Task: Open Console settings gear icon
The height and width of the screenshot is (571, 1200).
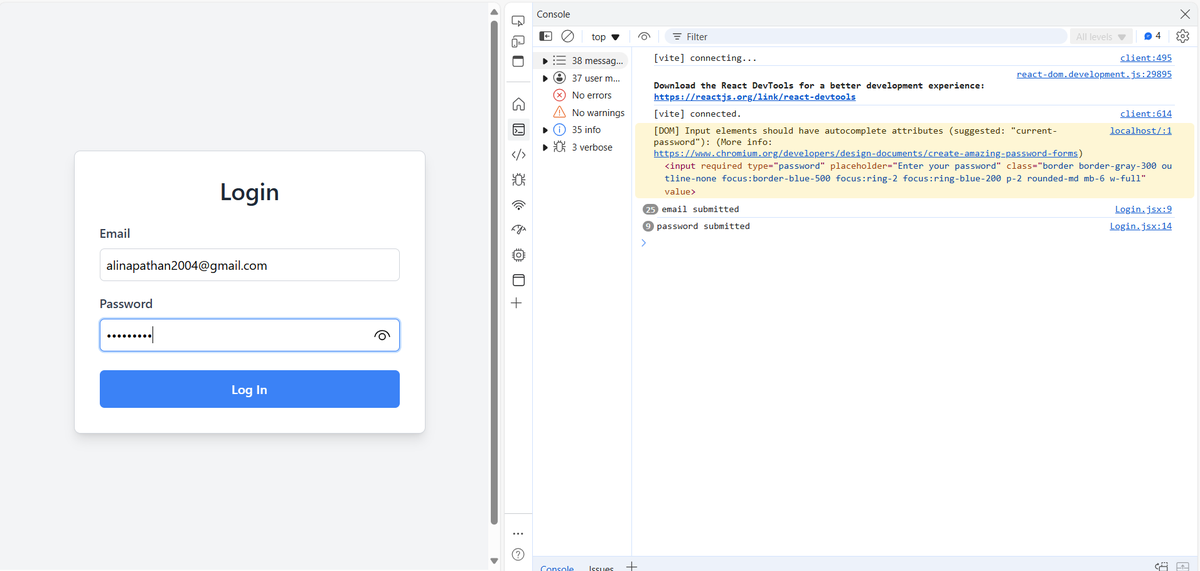Action: pos(1182,36)
